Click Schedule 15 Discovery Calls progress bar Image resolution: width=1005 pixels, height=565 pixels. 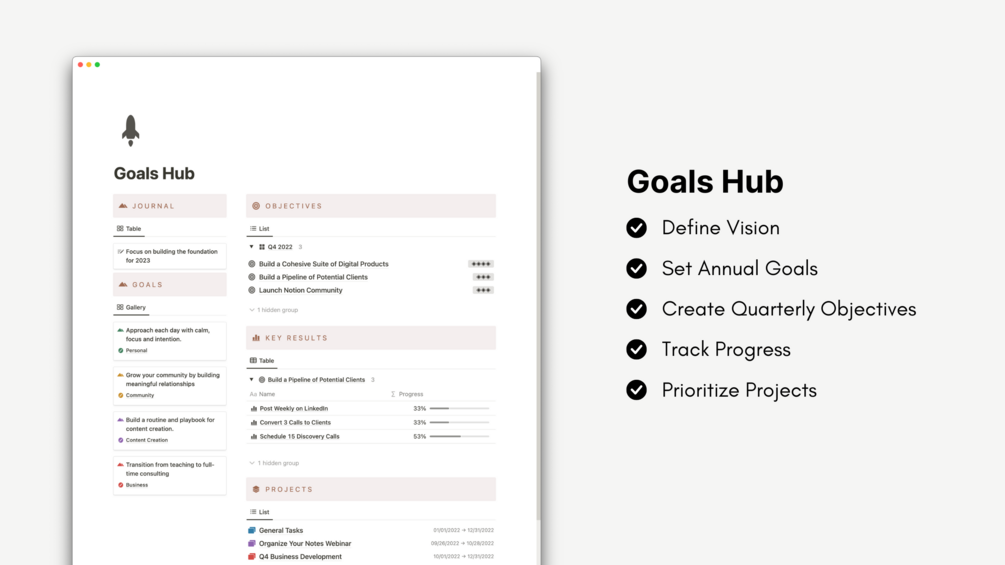click(x=459, y=437)
